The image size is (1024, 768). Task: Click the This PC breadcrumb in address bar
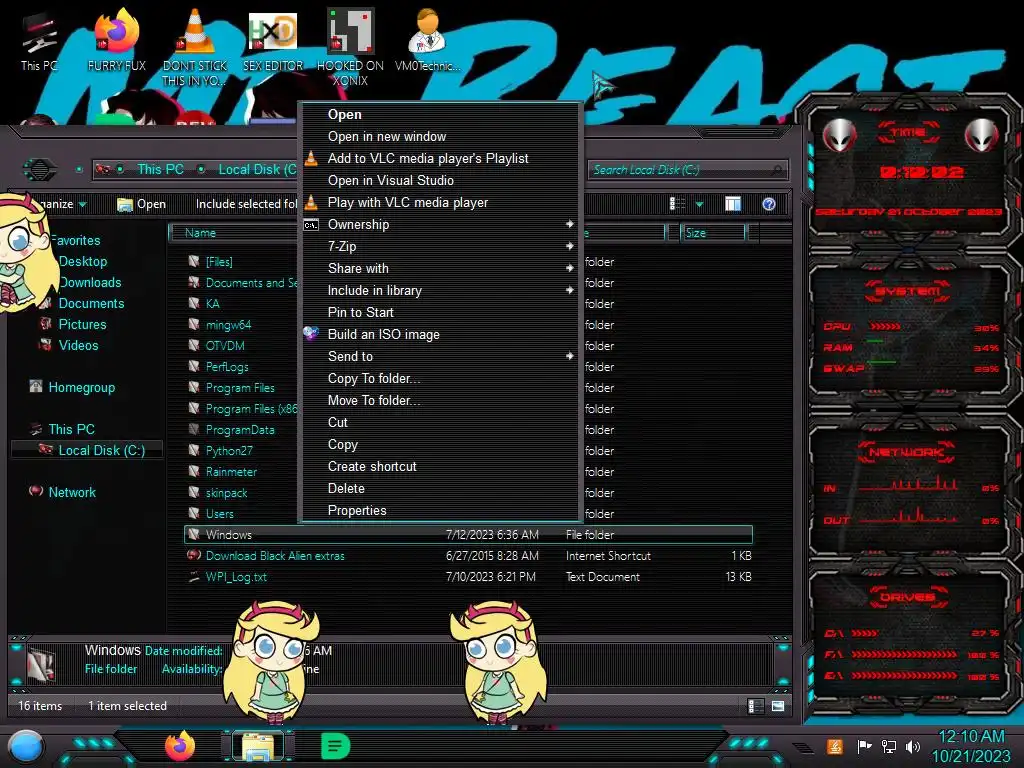(x=160, y=169)
